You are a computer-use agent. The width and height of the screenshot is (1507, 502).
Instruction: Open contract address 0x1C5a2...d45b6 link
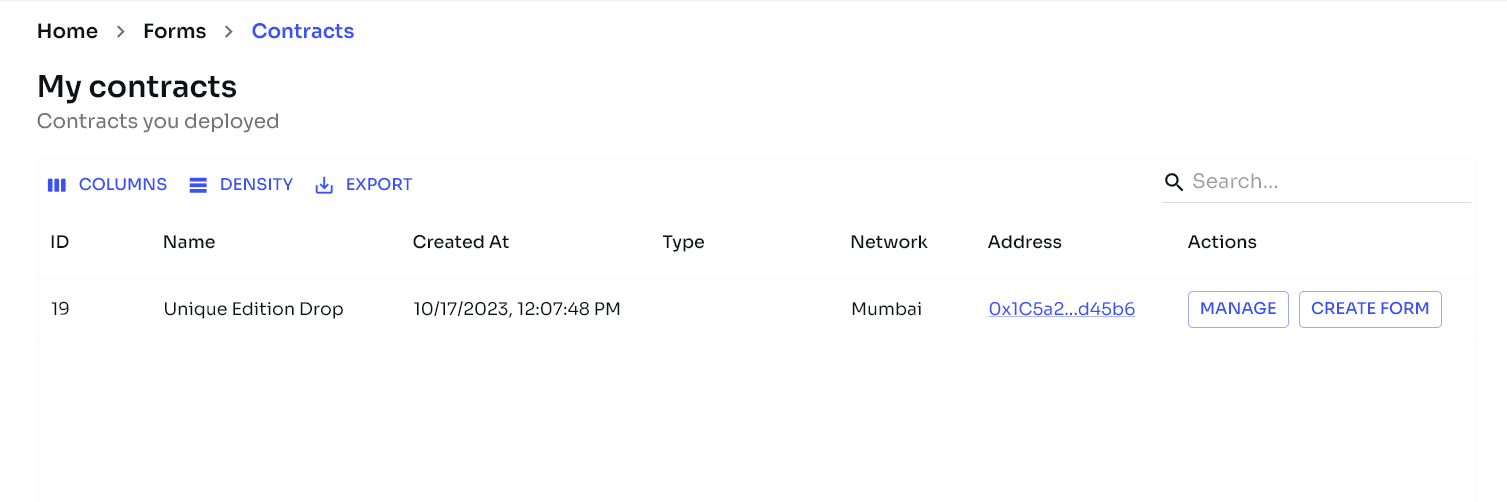[1061, 310]
